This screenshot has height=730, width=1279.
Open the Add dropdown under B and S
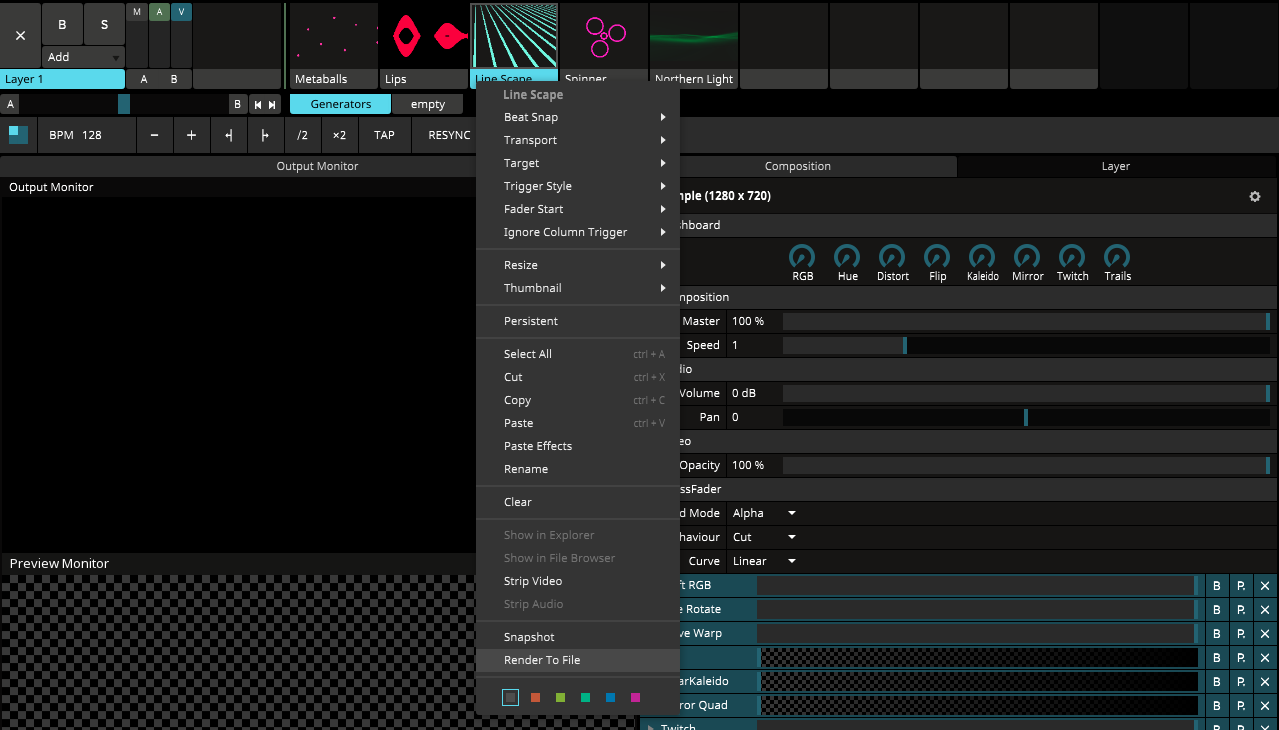84,57
